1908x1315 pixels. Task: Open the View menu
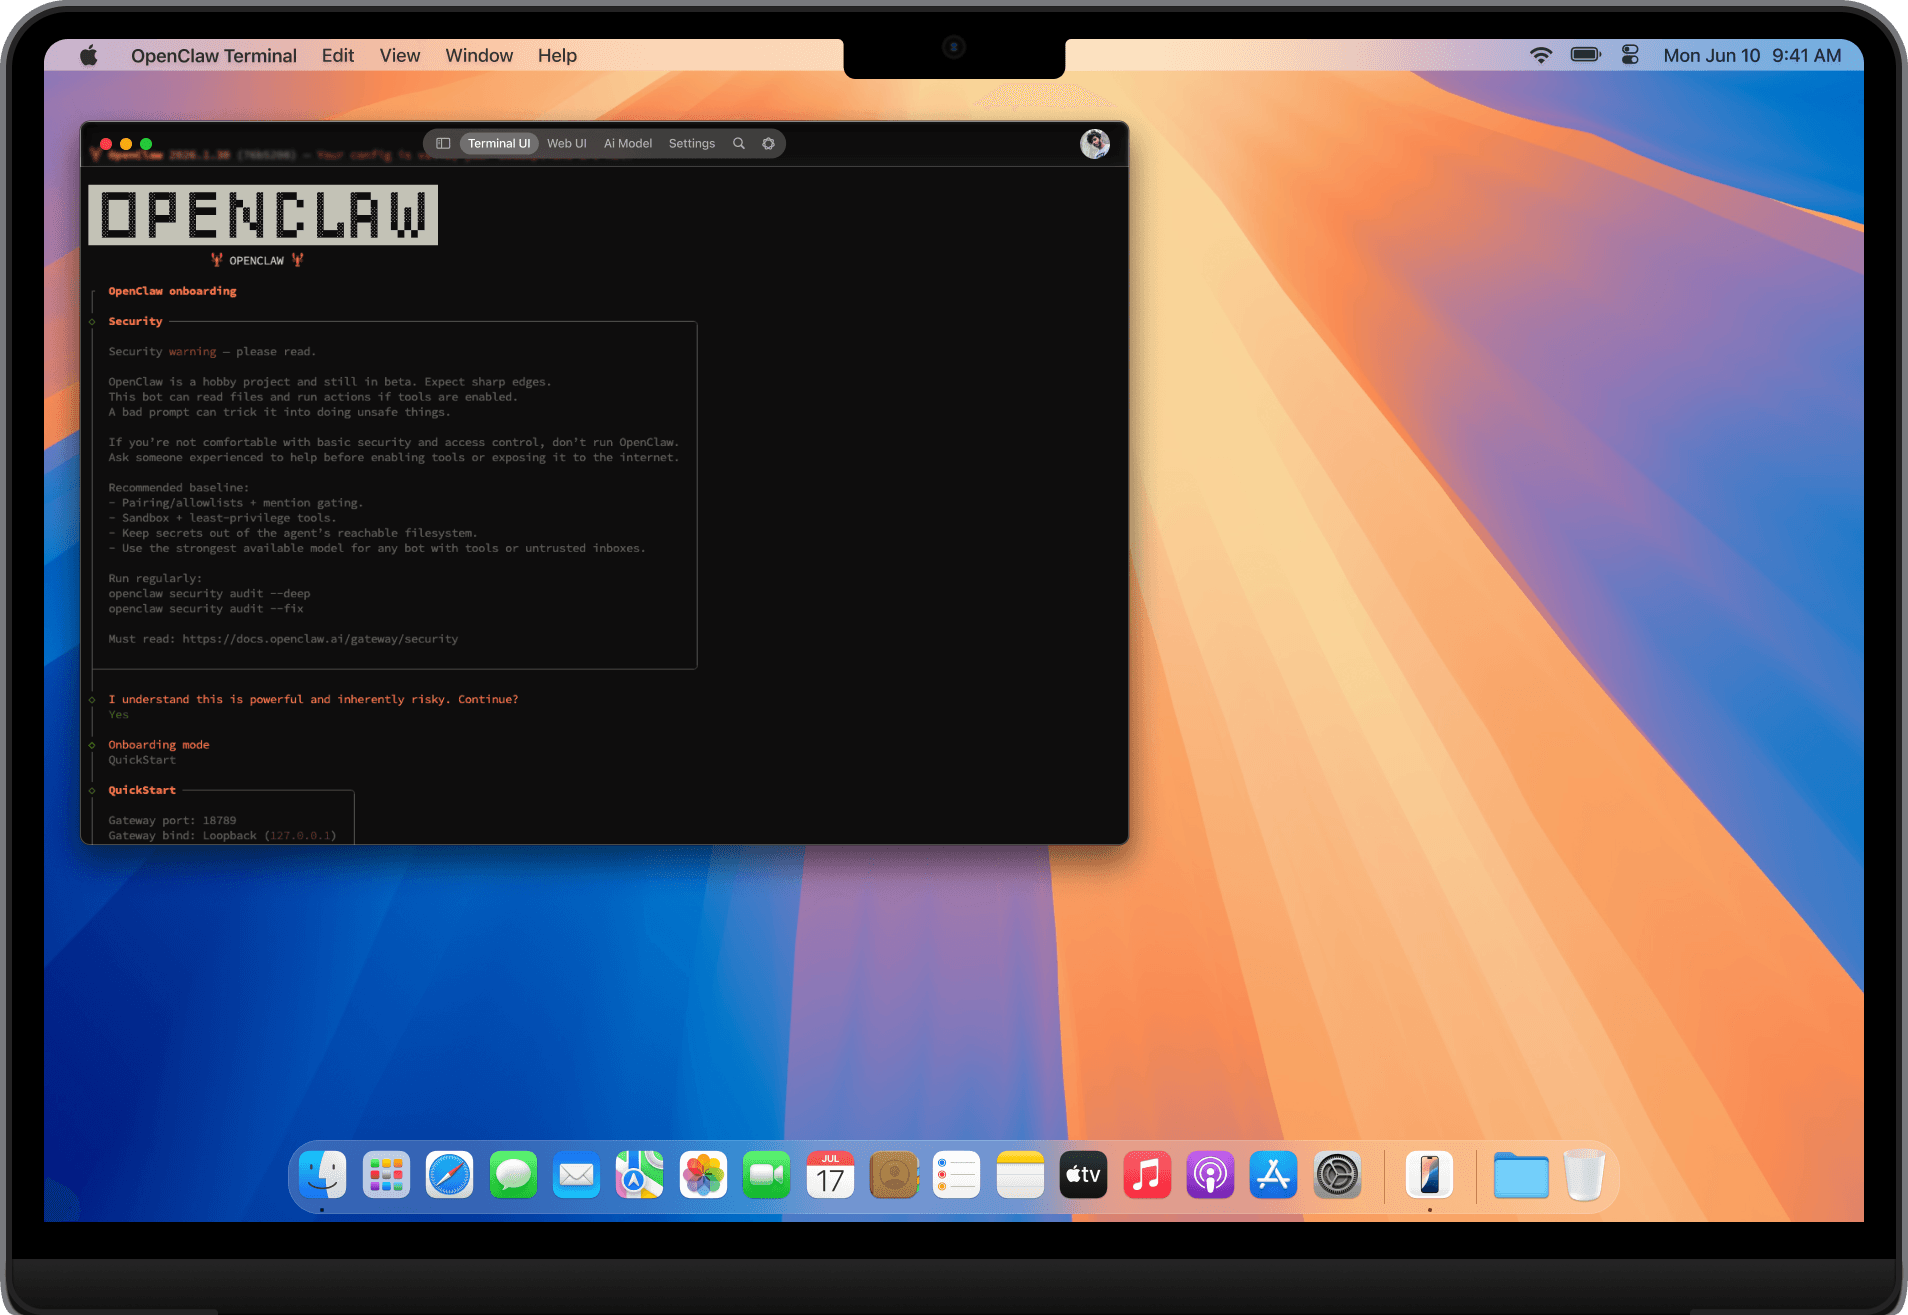click(x=399, y=56)
